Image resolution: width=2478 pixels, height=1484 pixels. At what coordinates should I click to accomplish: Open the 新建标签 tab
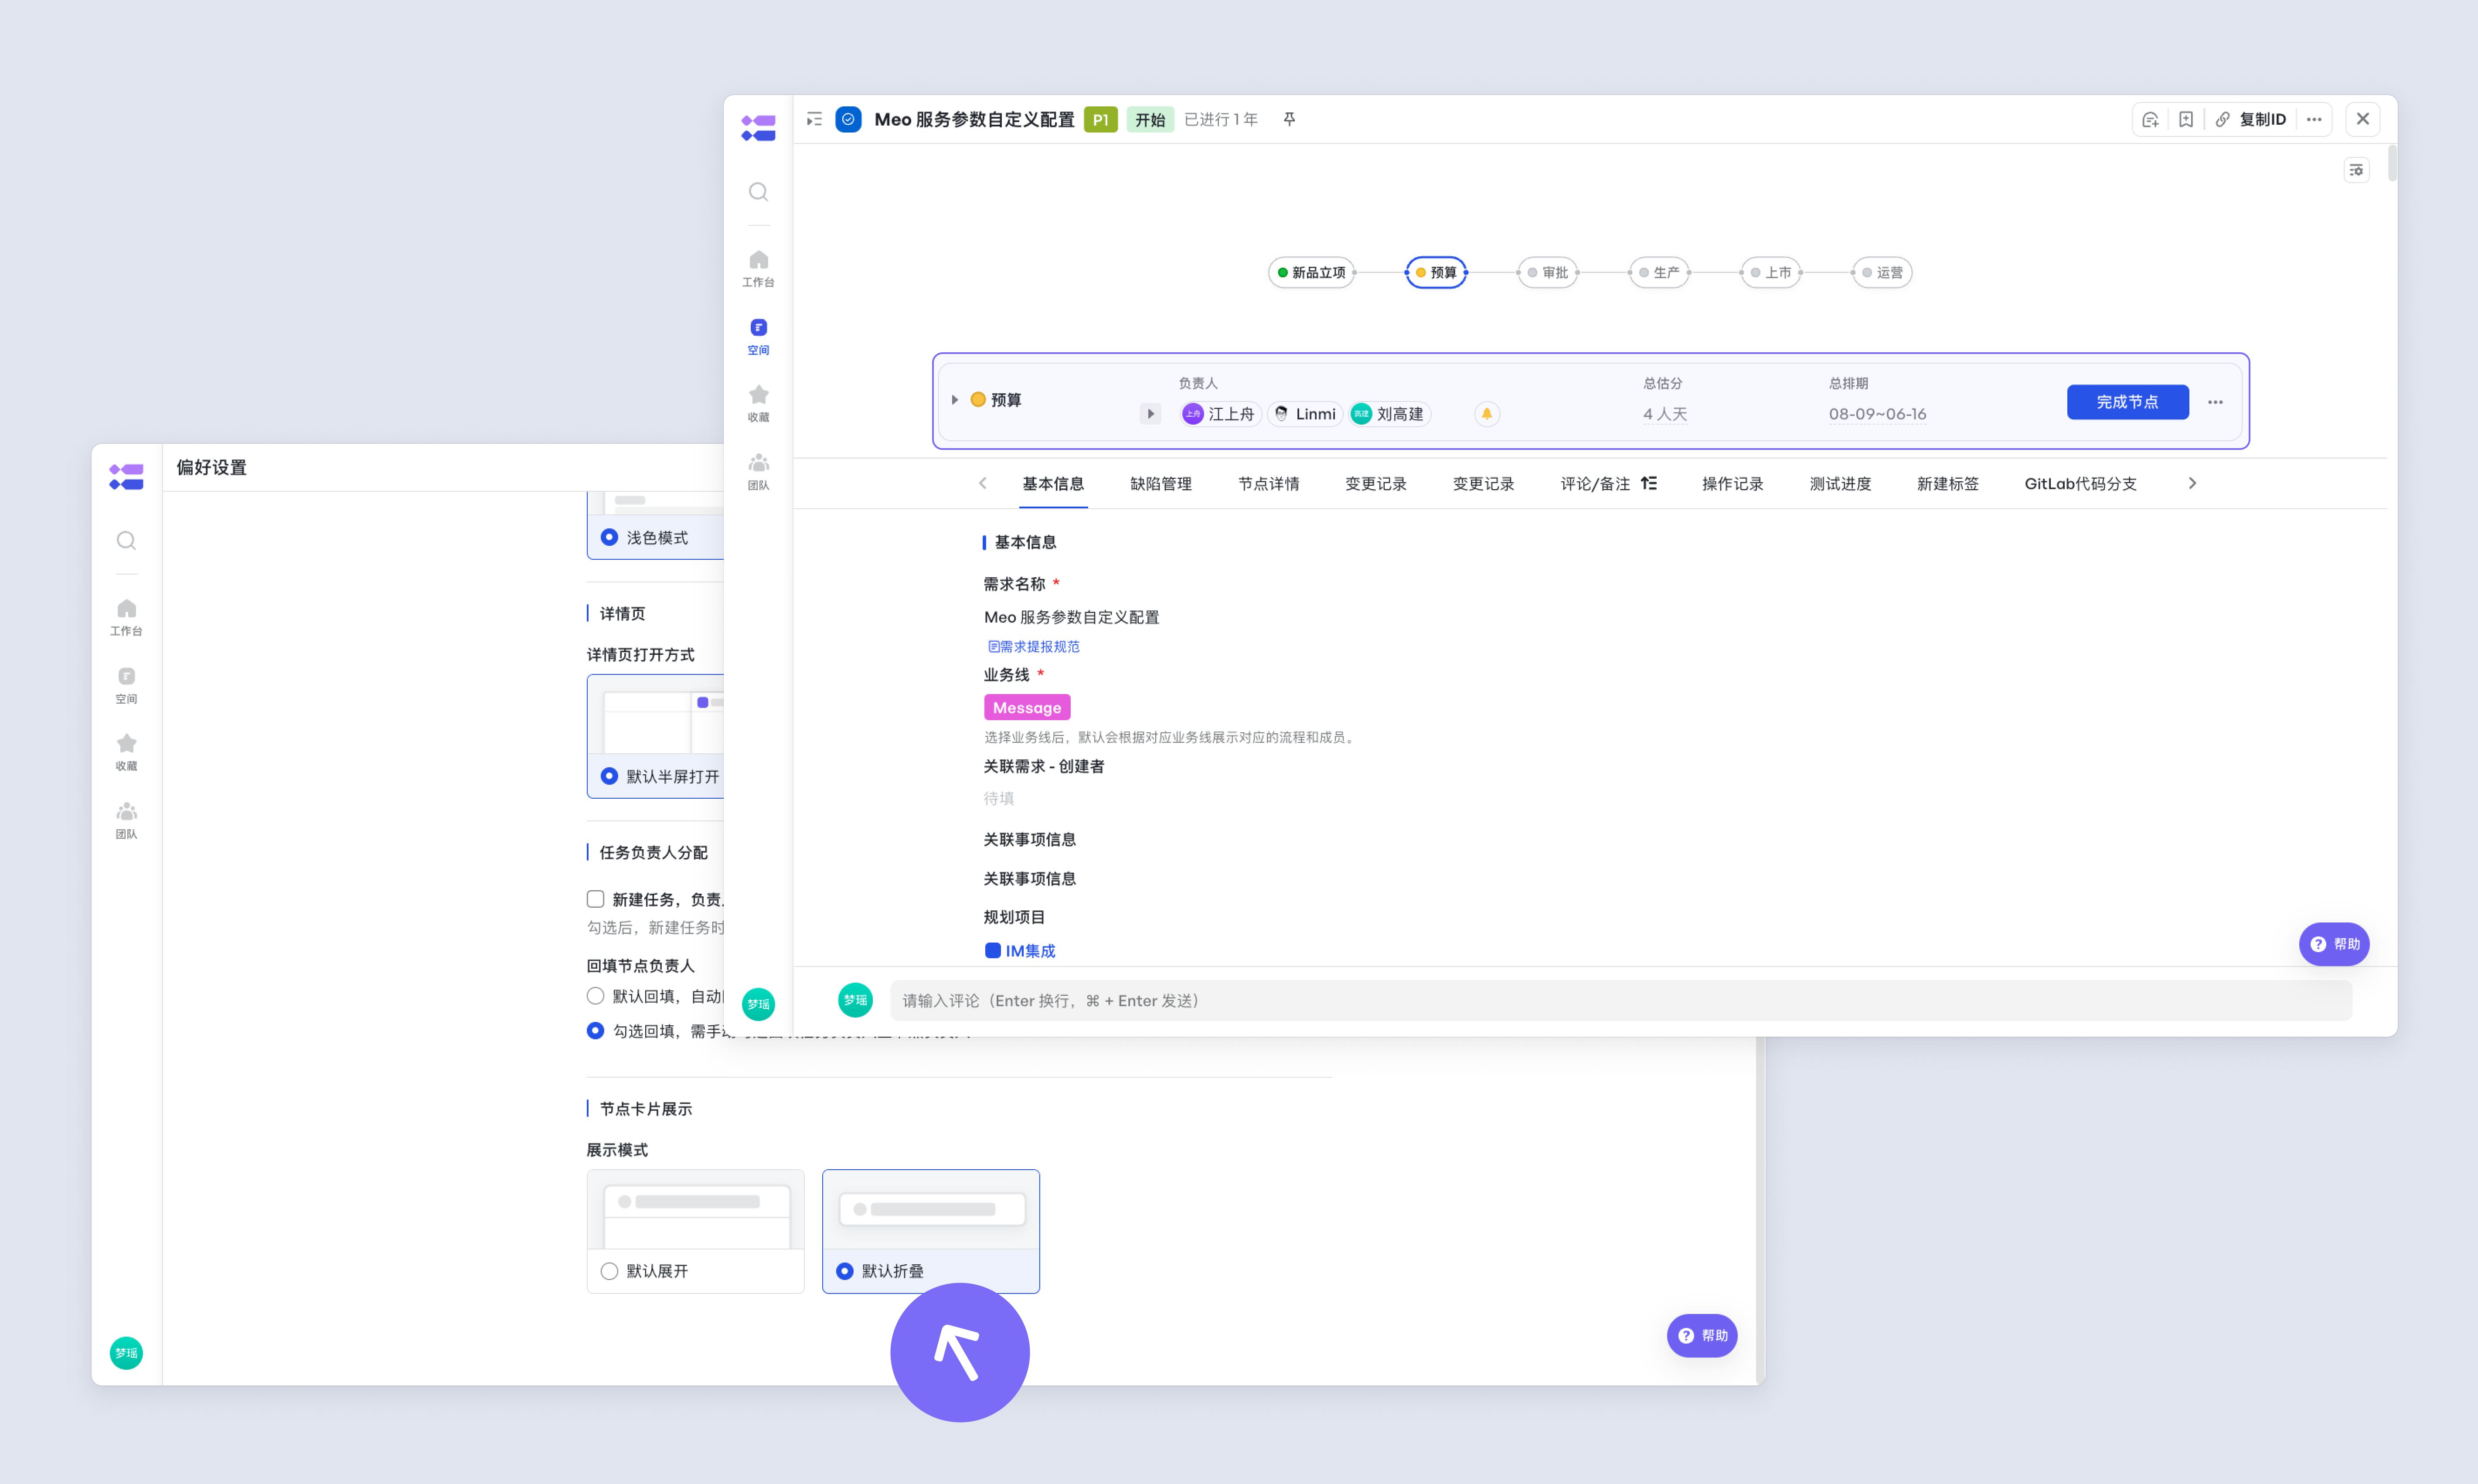tap(1948, 483)
